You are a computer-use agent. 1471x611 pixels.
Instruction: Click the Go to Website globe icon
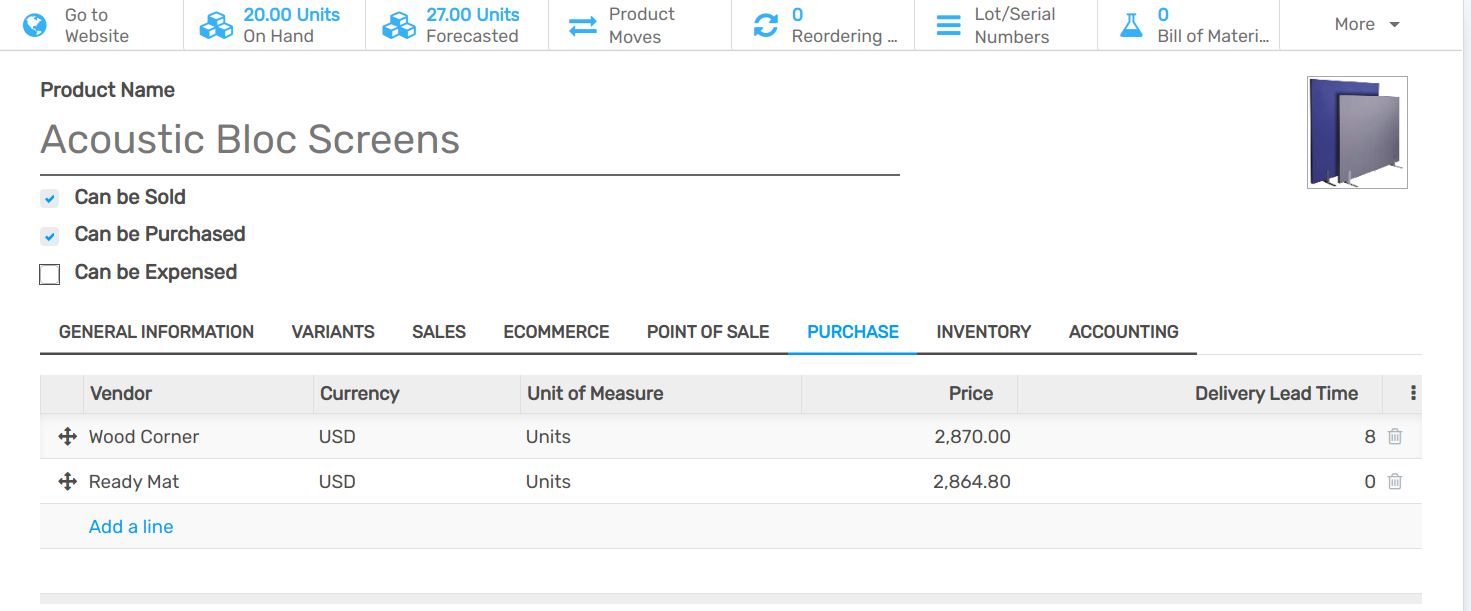35,25
